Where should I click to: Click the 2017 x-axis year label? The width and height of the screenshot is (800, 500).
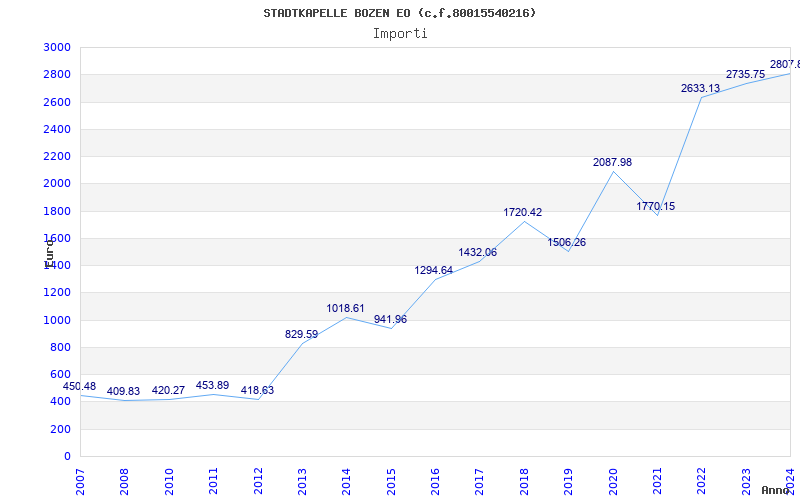coord(480,482)
